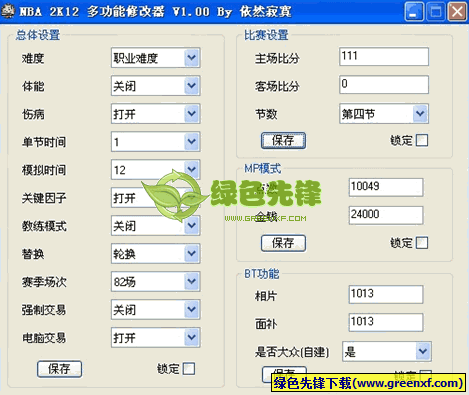Open the 是否大众(自建) dropdown
The height and width of the screenshot is (395, 469).
pyautogui.click(x=423, y=351)
